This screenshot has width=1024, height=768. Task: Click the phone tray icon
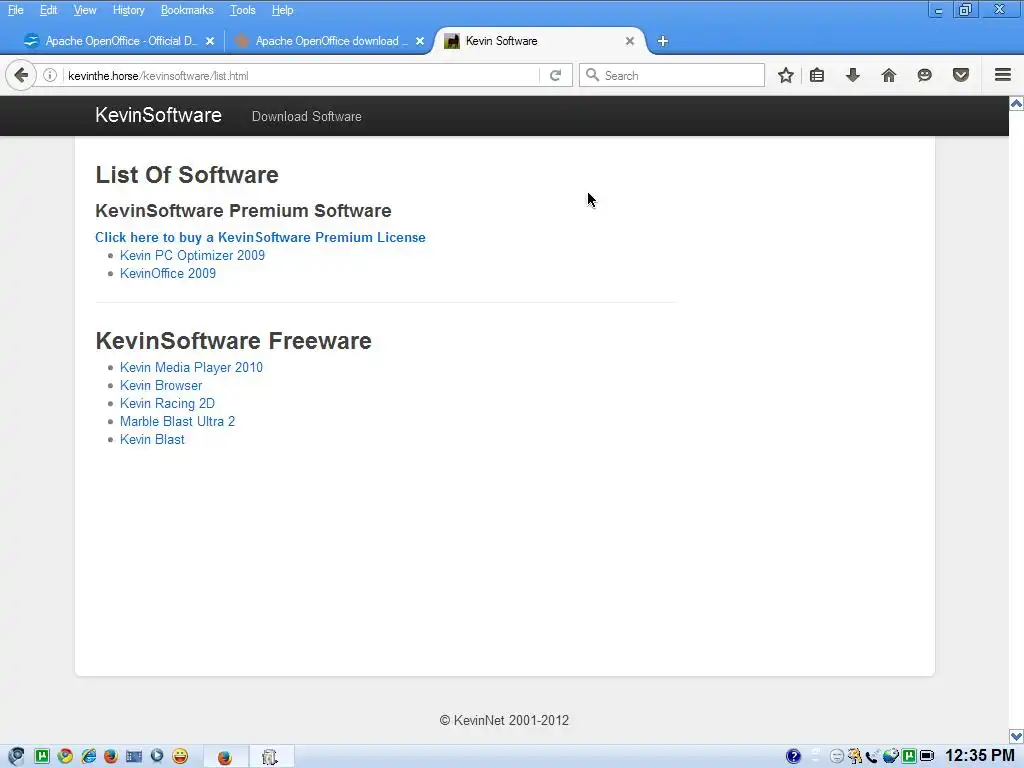click(x=872, y=756)
